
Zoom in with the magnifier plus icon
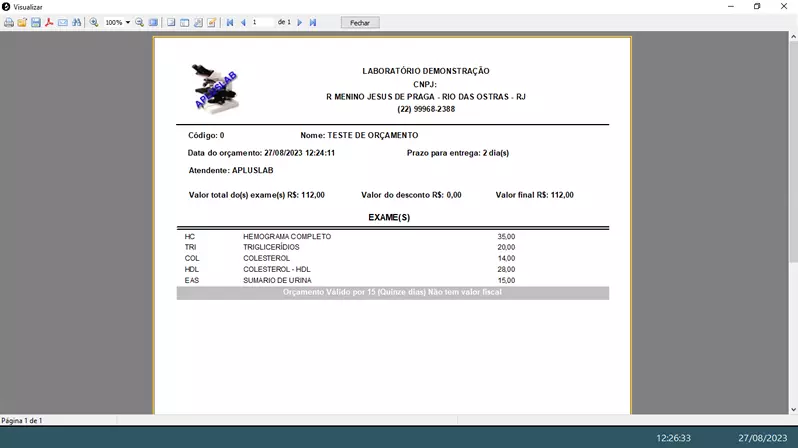point(94,22)
